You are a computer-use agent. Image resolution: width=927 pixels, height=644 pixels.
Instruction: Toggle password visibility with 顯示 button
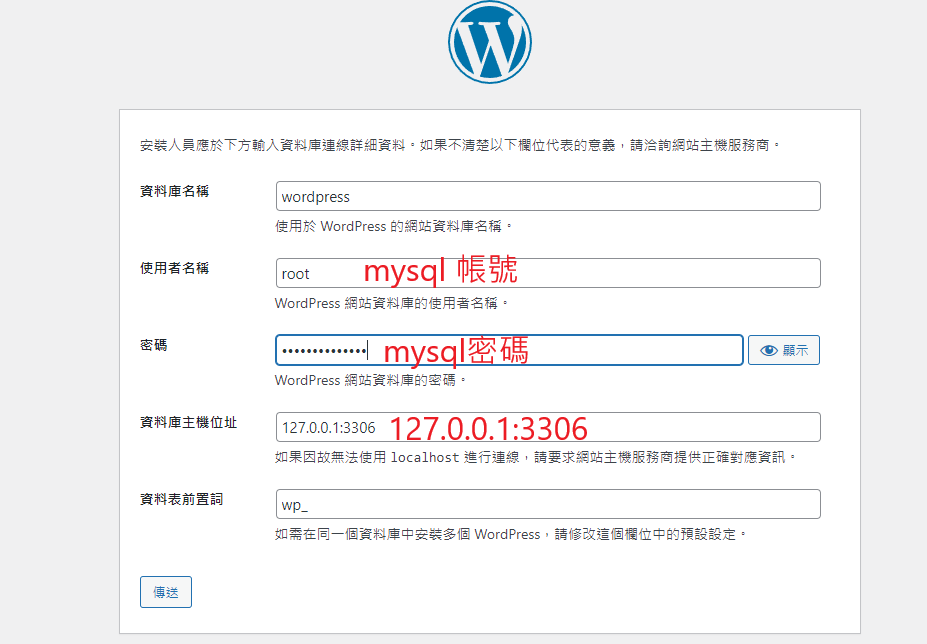pyautogui.click(x=784, y=350)
